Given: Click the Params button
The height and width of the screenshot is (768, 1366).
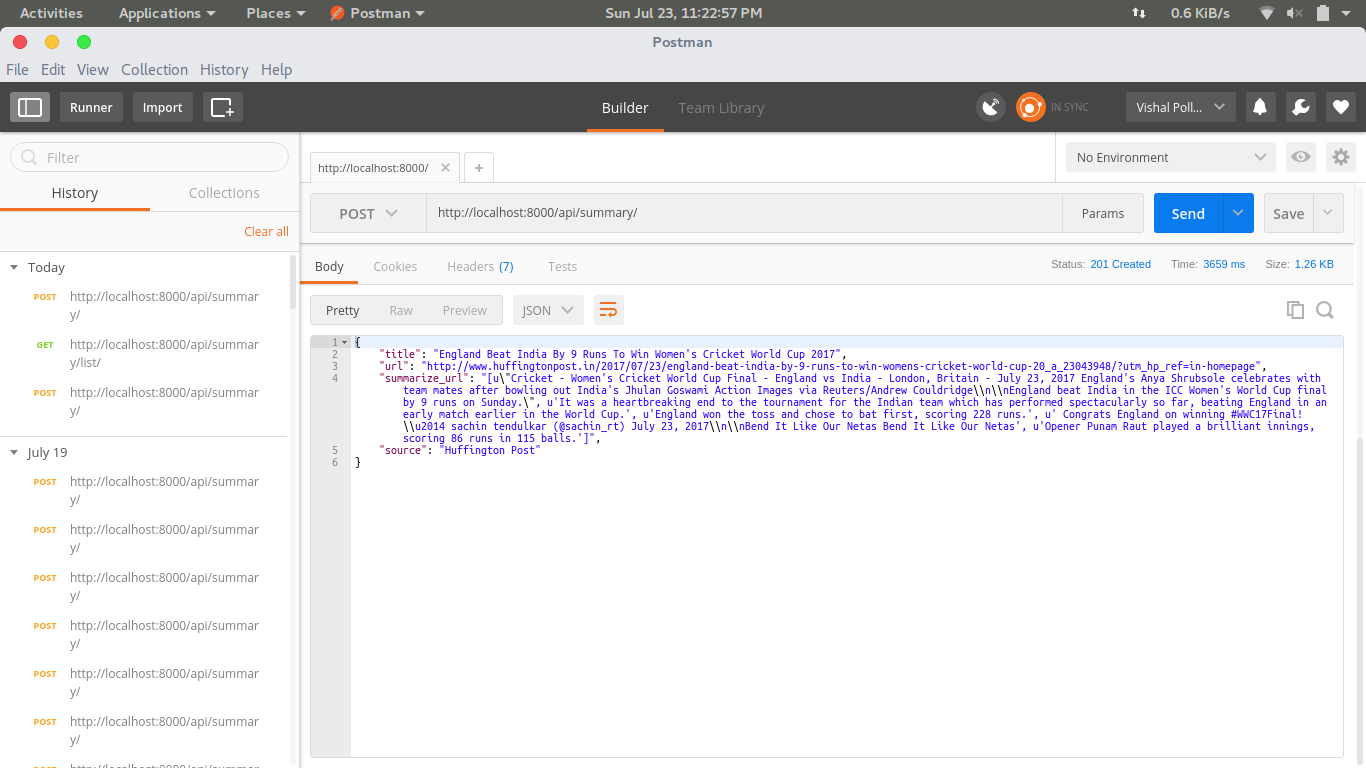Looking at the screenshot, I should tap(1103, 213).
